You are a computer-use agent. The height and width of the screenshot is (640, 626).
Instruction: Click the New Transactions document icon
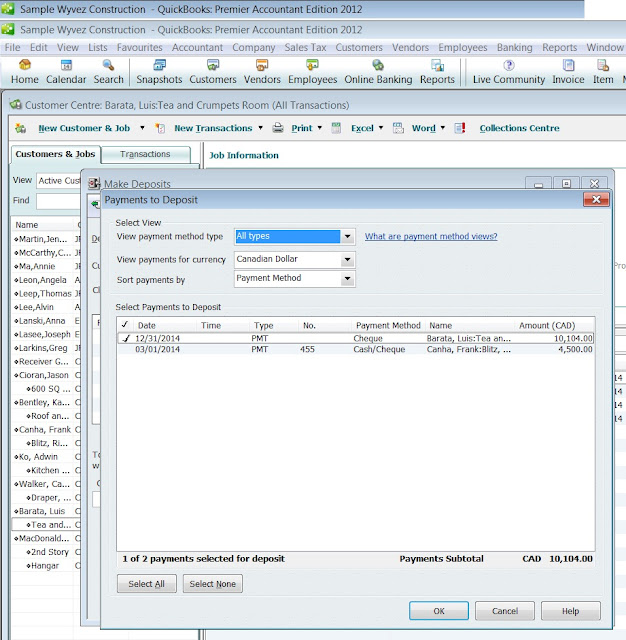coord(160,129)
